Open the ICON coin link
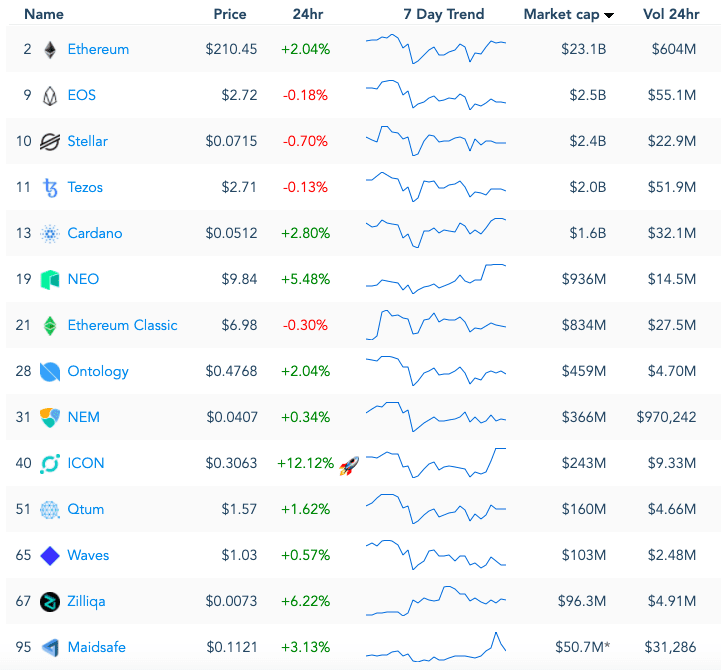The width and height of the screenshot is (721, 670). click(x=86, y=463)
